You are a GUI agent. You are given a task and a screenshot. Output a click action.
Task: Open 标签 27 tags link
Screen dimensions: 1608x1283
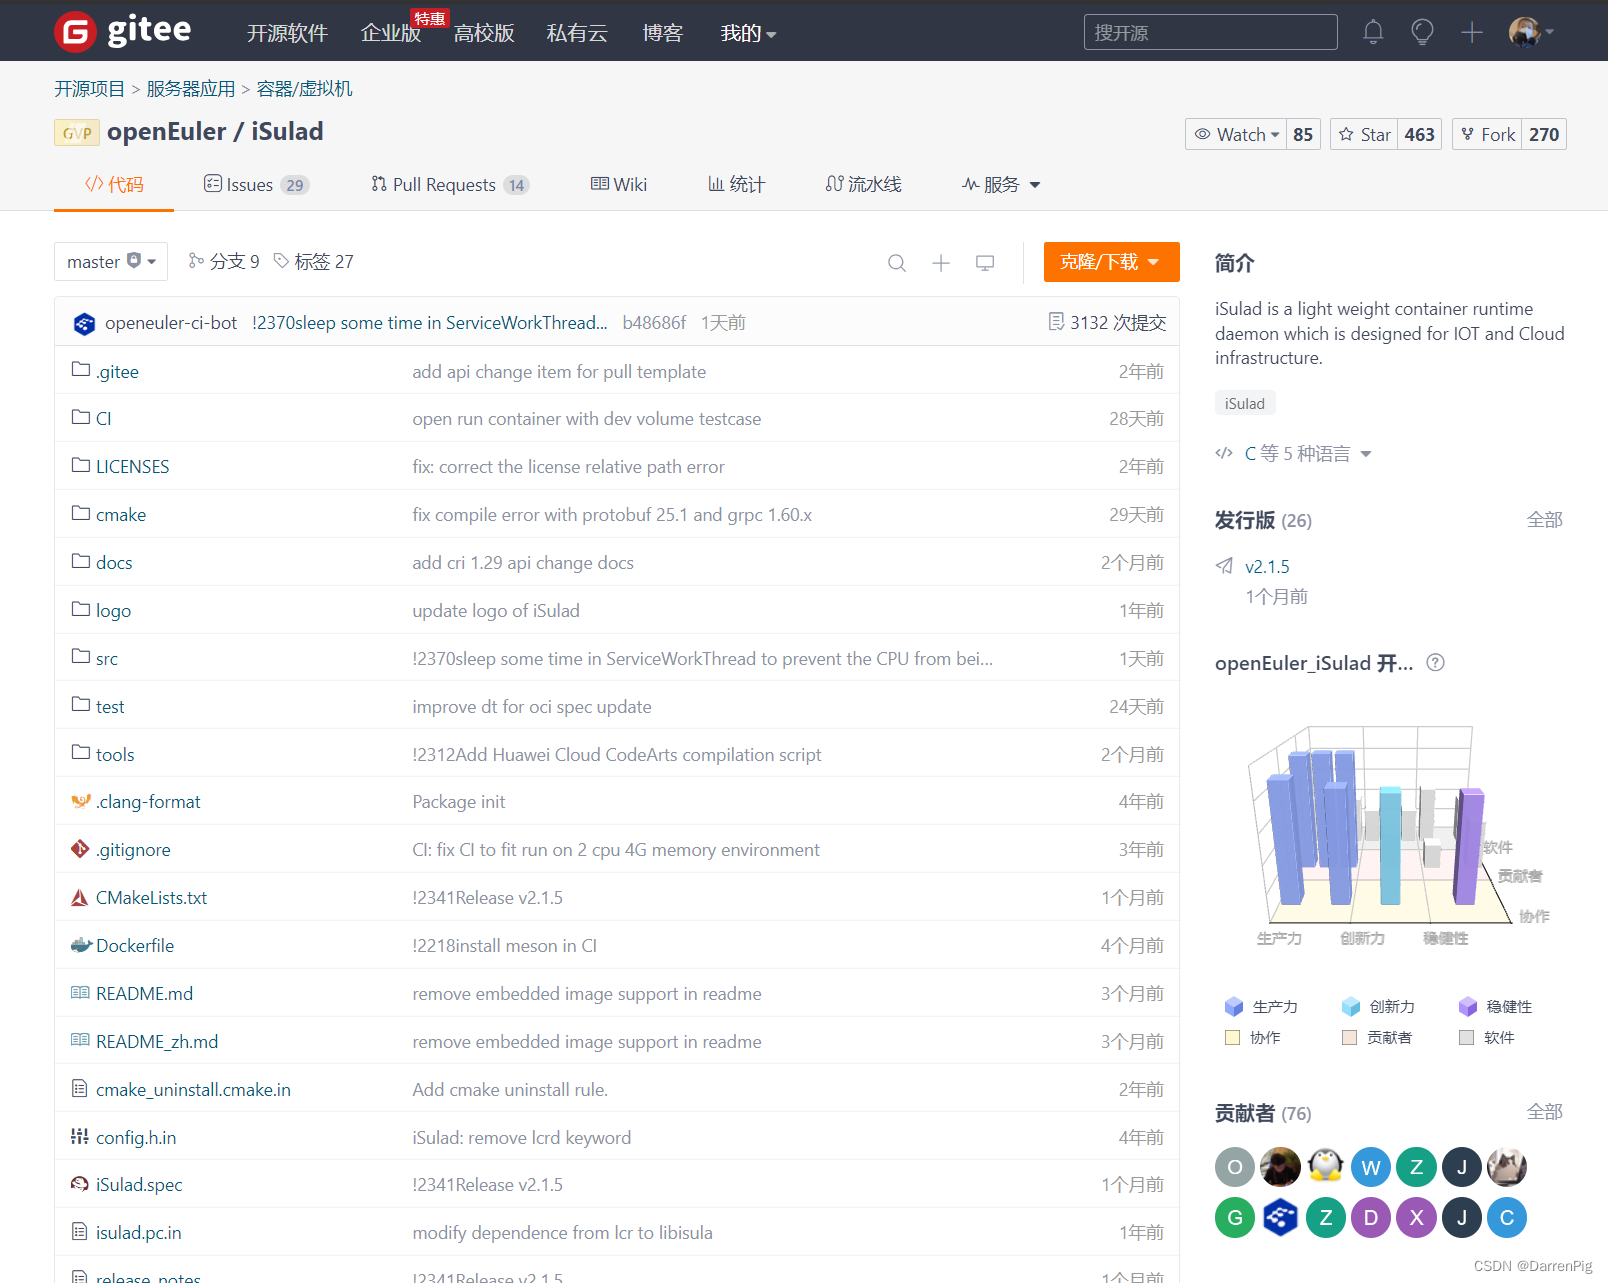(314, 261)
